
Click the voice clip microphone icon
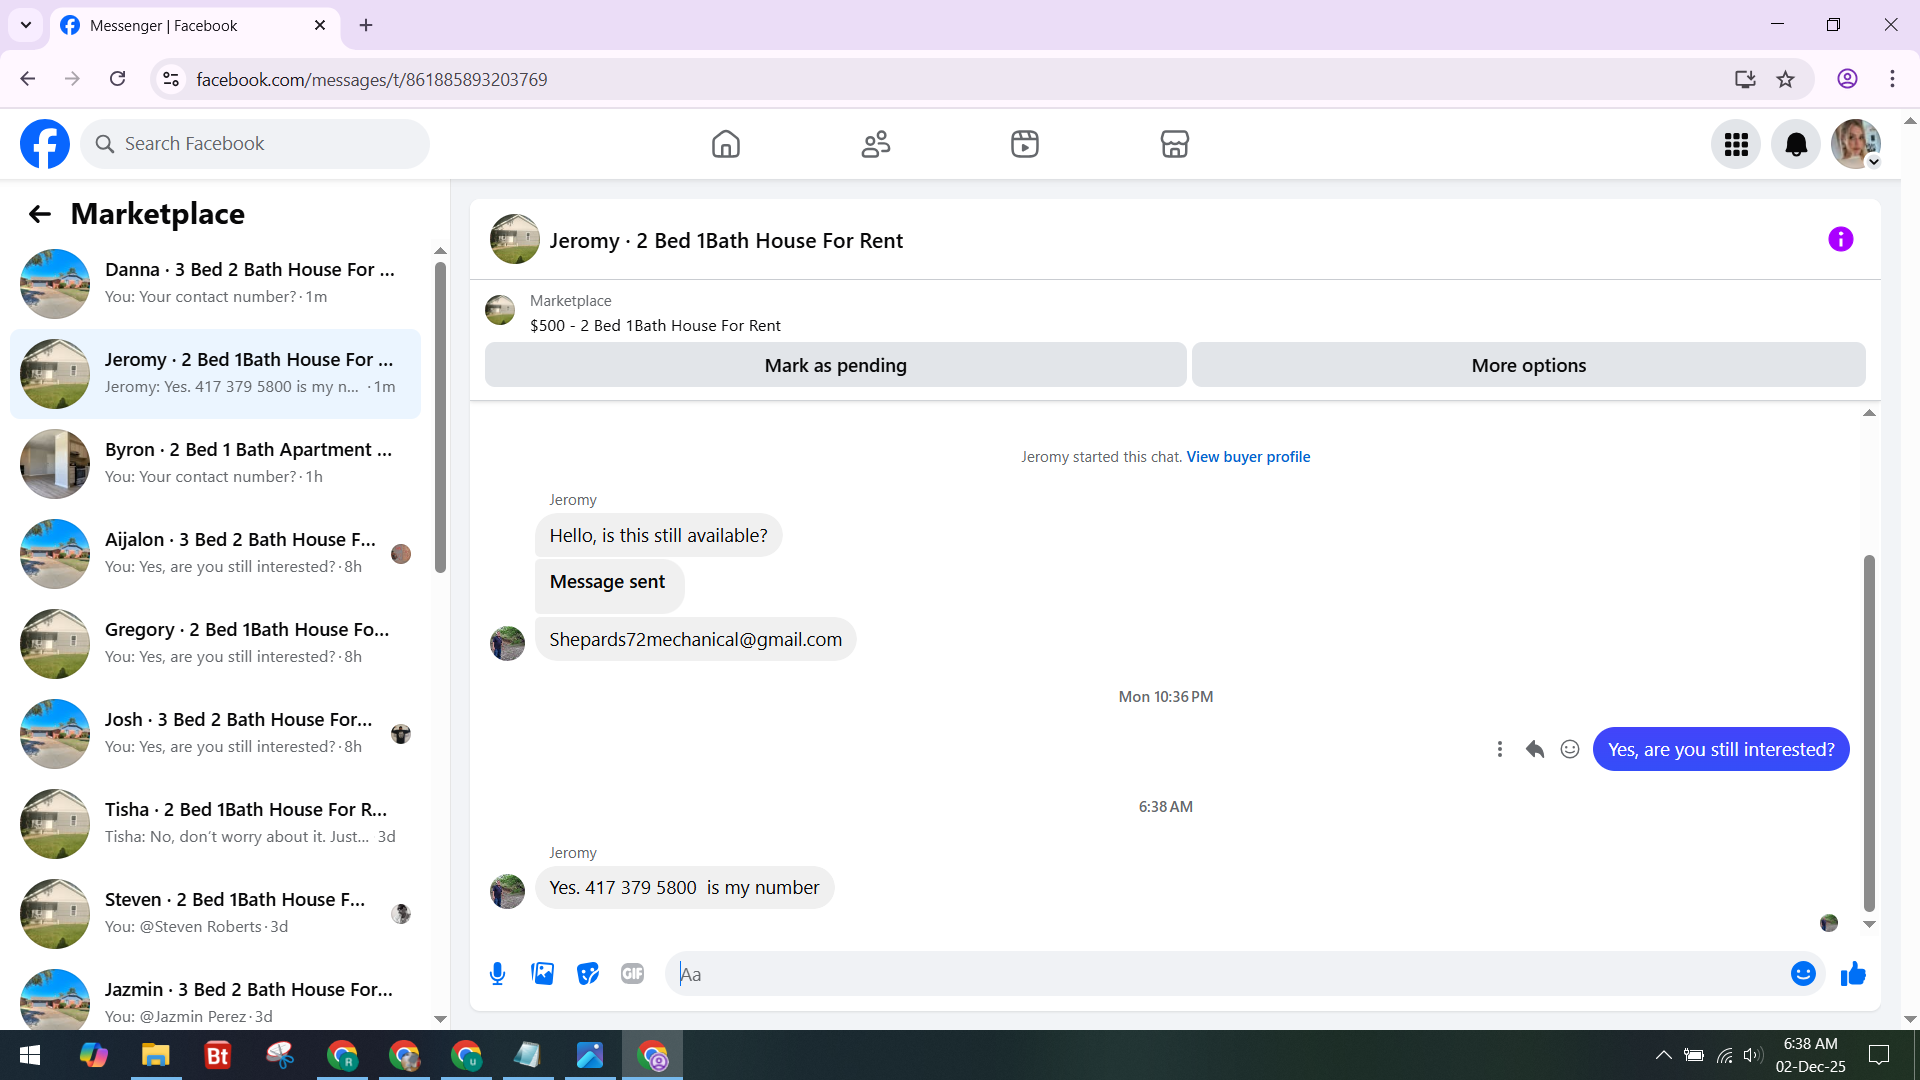(x=497, y=974)
